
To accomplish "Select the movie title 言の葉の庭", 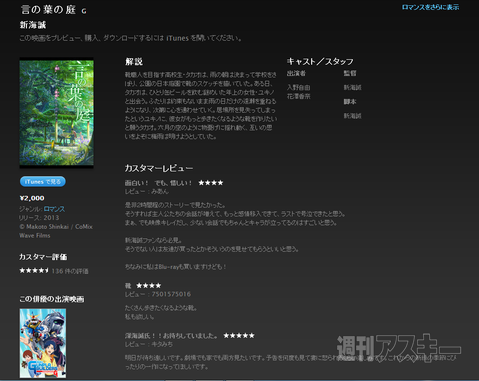I will [x=49, y=10].
